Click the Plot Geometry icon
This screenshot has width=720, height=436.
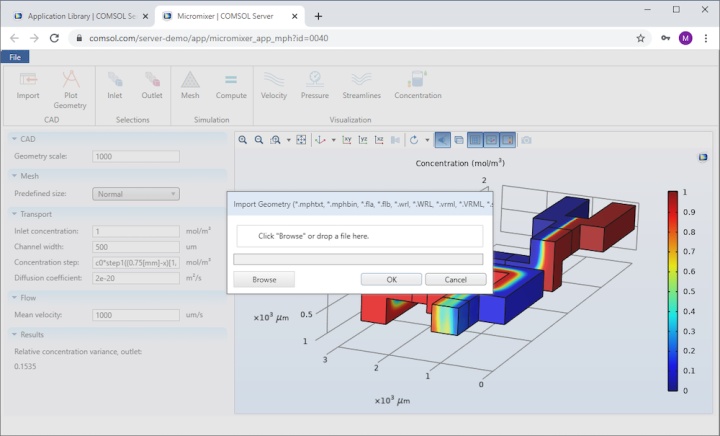[x=71, y=79]
